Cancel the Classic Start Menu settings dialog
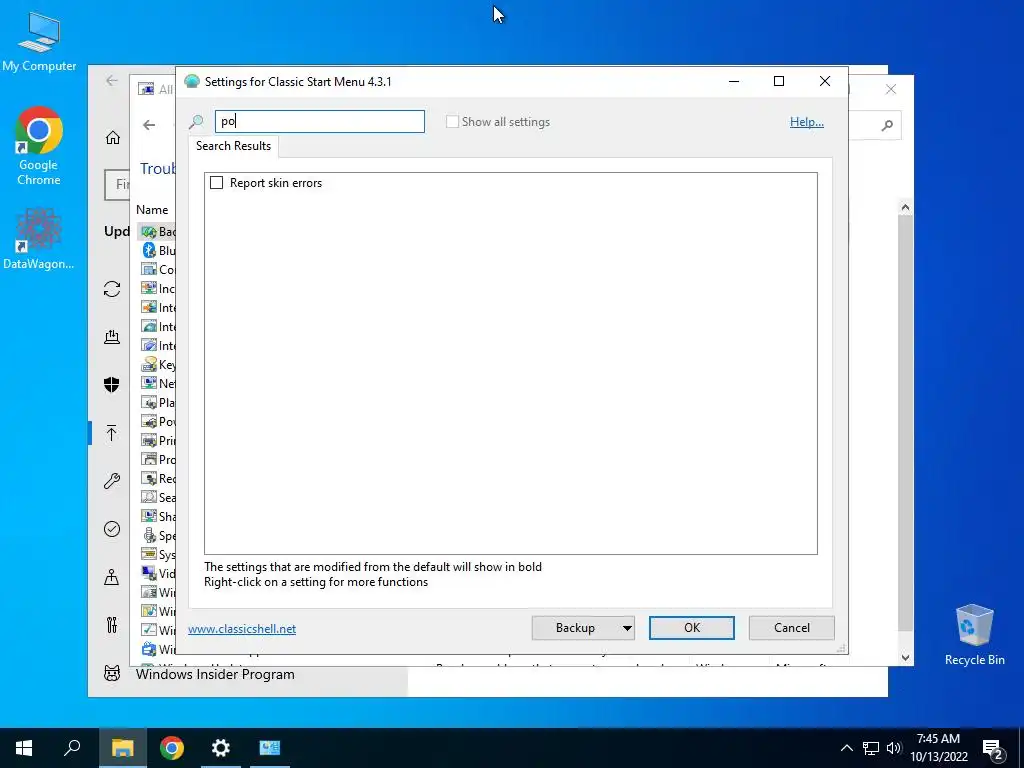Viewport: 1024px width, 768px height. pyautogui.click(x=792, y=628)
